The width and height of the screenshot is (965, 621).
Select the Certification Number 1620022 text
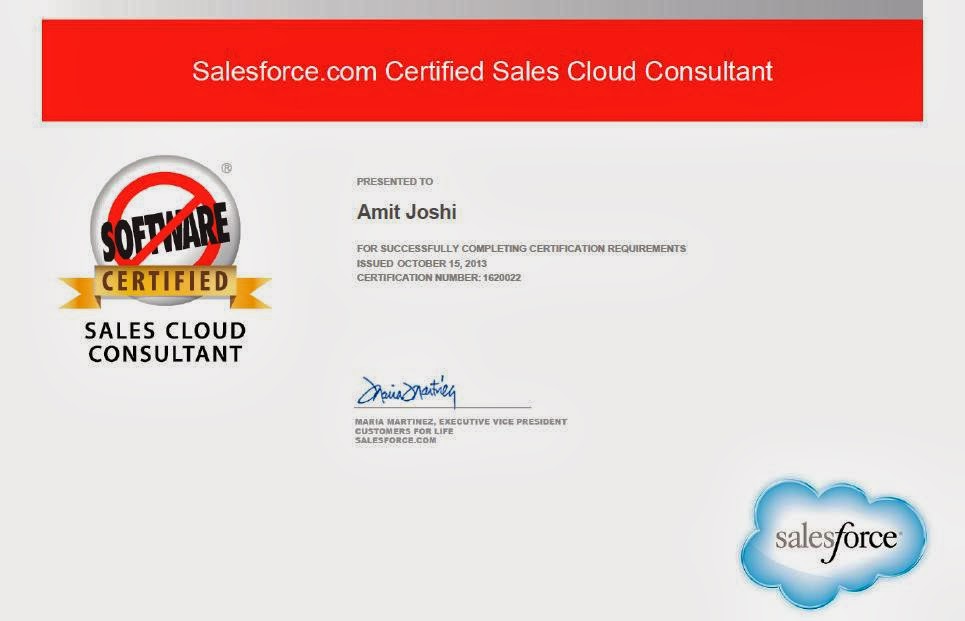pos(438,277)
